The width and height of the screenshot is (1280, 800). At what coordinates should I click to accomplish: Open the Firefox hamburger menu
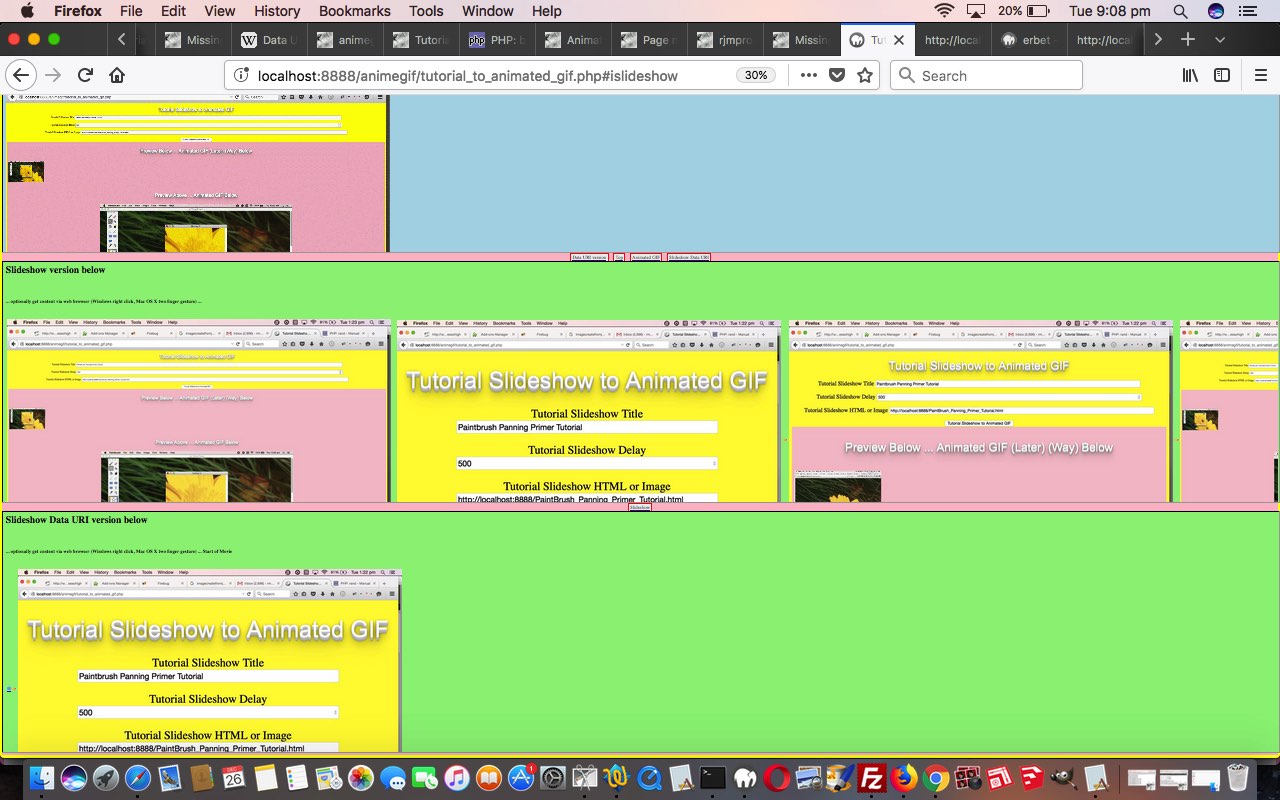pos(1261,75)
